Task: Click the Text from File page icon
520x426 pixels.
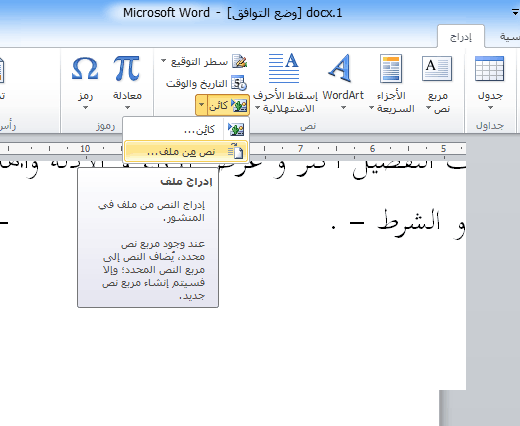Action: click(236, 151)
